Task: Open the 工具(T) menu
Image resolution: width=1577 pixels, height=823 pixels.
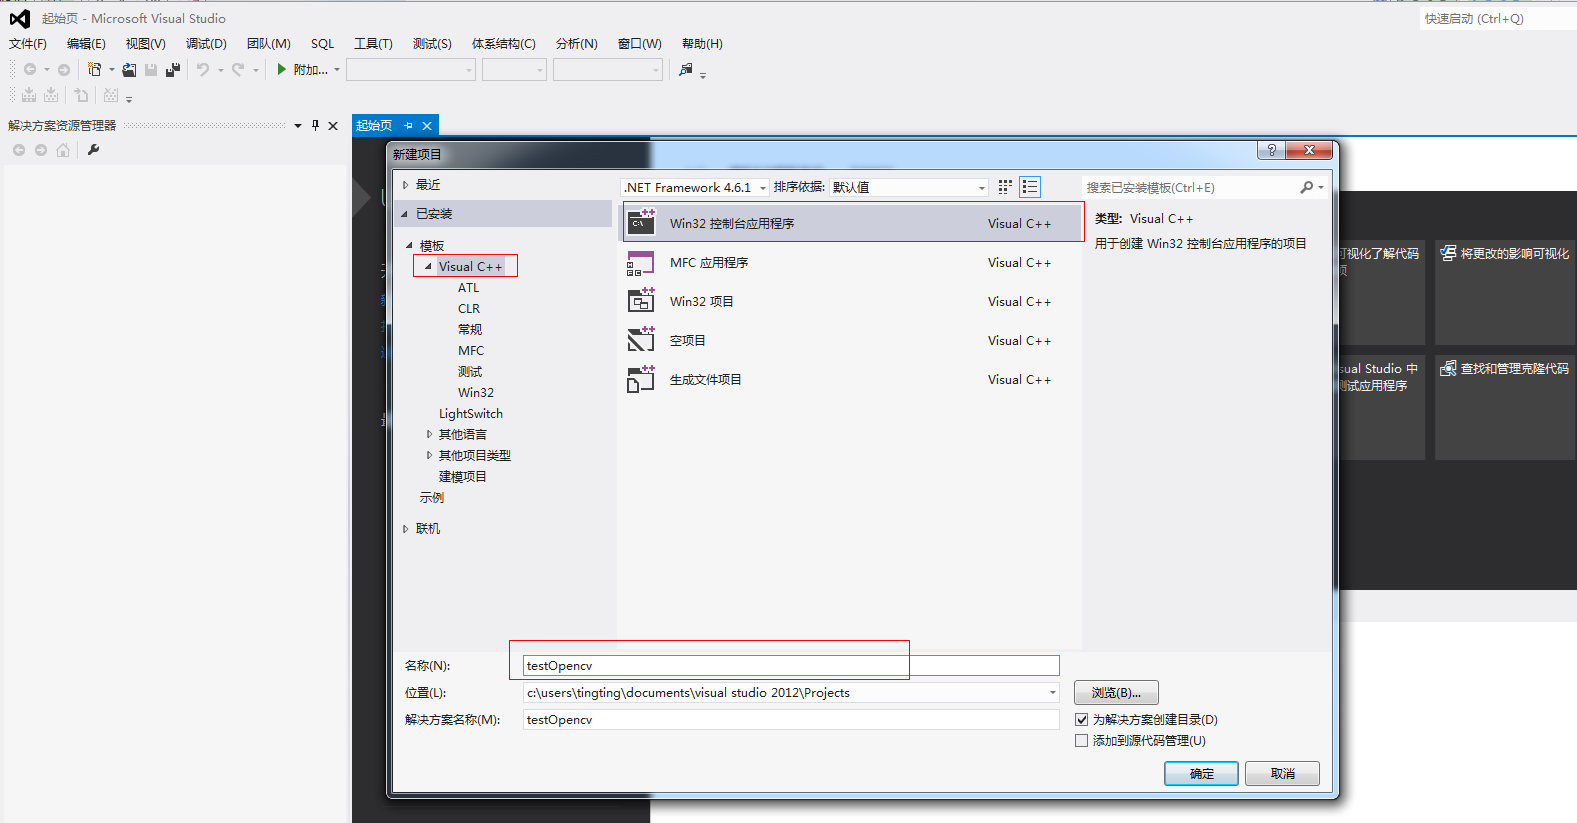Action: pyautogui.click(x=373, y=44)
